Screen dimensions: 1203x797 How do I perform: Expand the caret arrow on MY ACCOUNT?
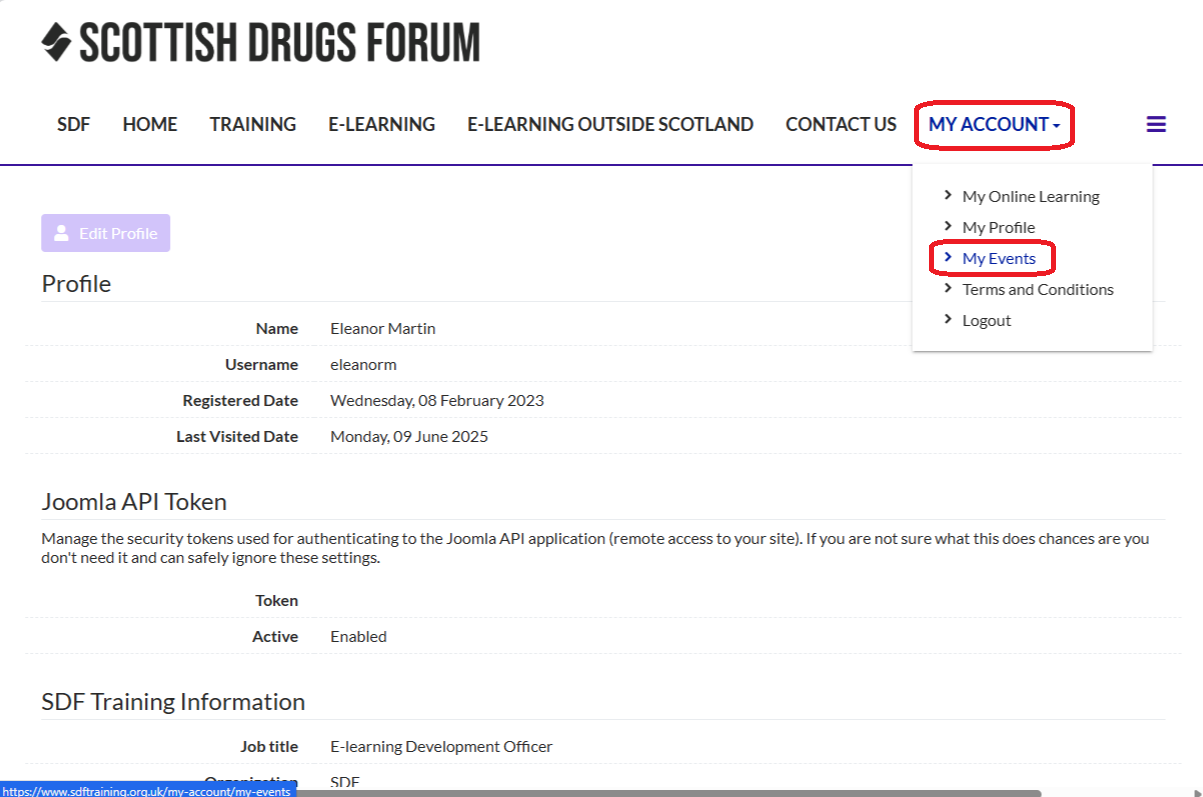pyautogui.click(x=1055, y=124)
